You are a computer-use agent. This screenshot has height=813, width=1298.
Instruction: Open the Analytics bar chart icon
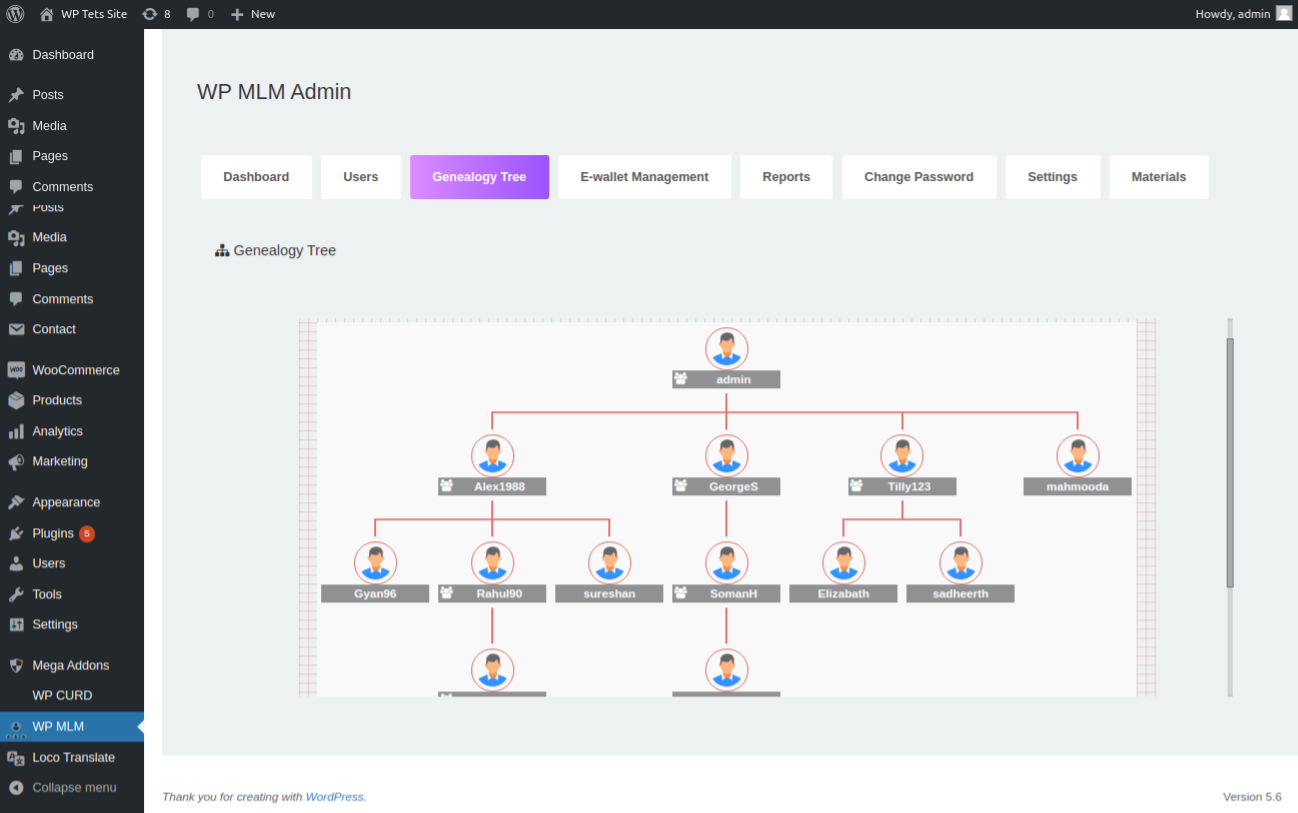click(x=16, y=431)
